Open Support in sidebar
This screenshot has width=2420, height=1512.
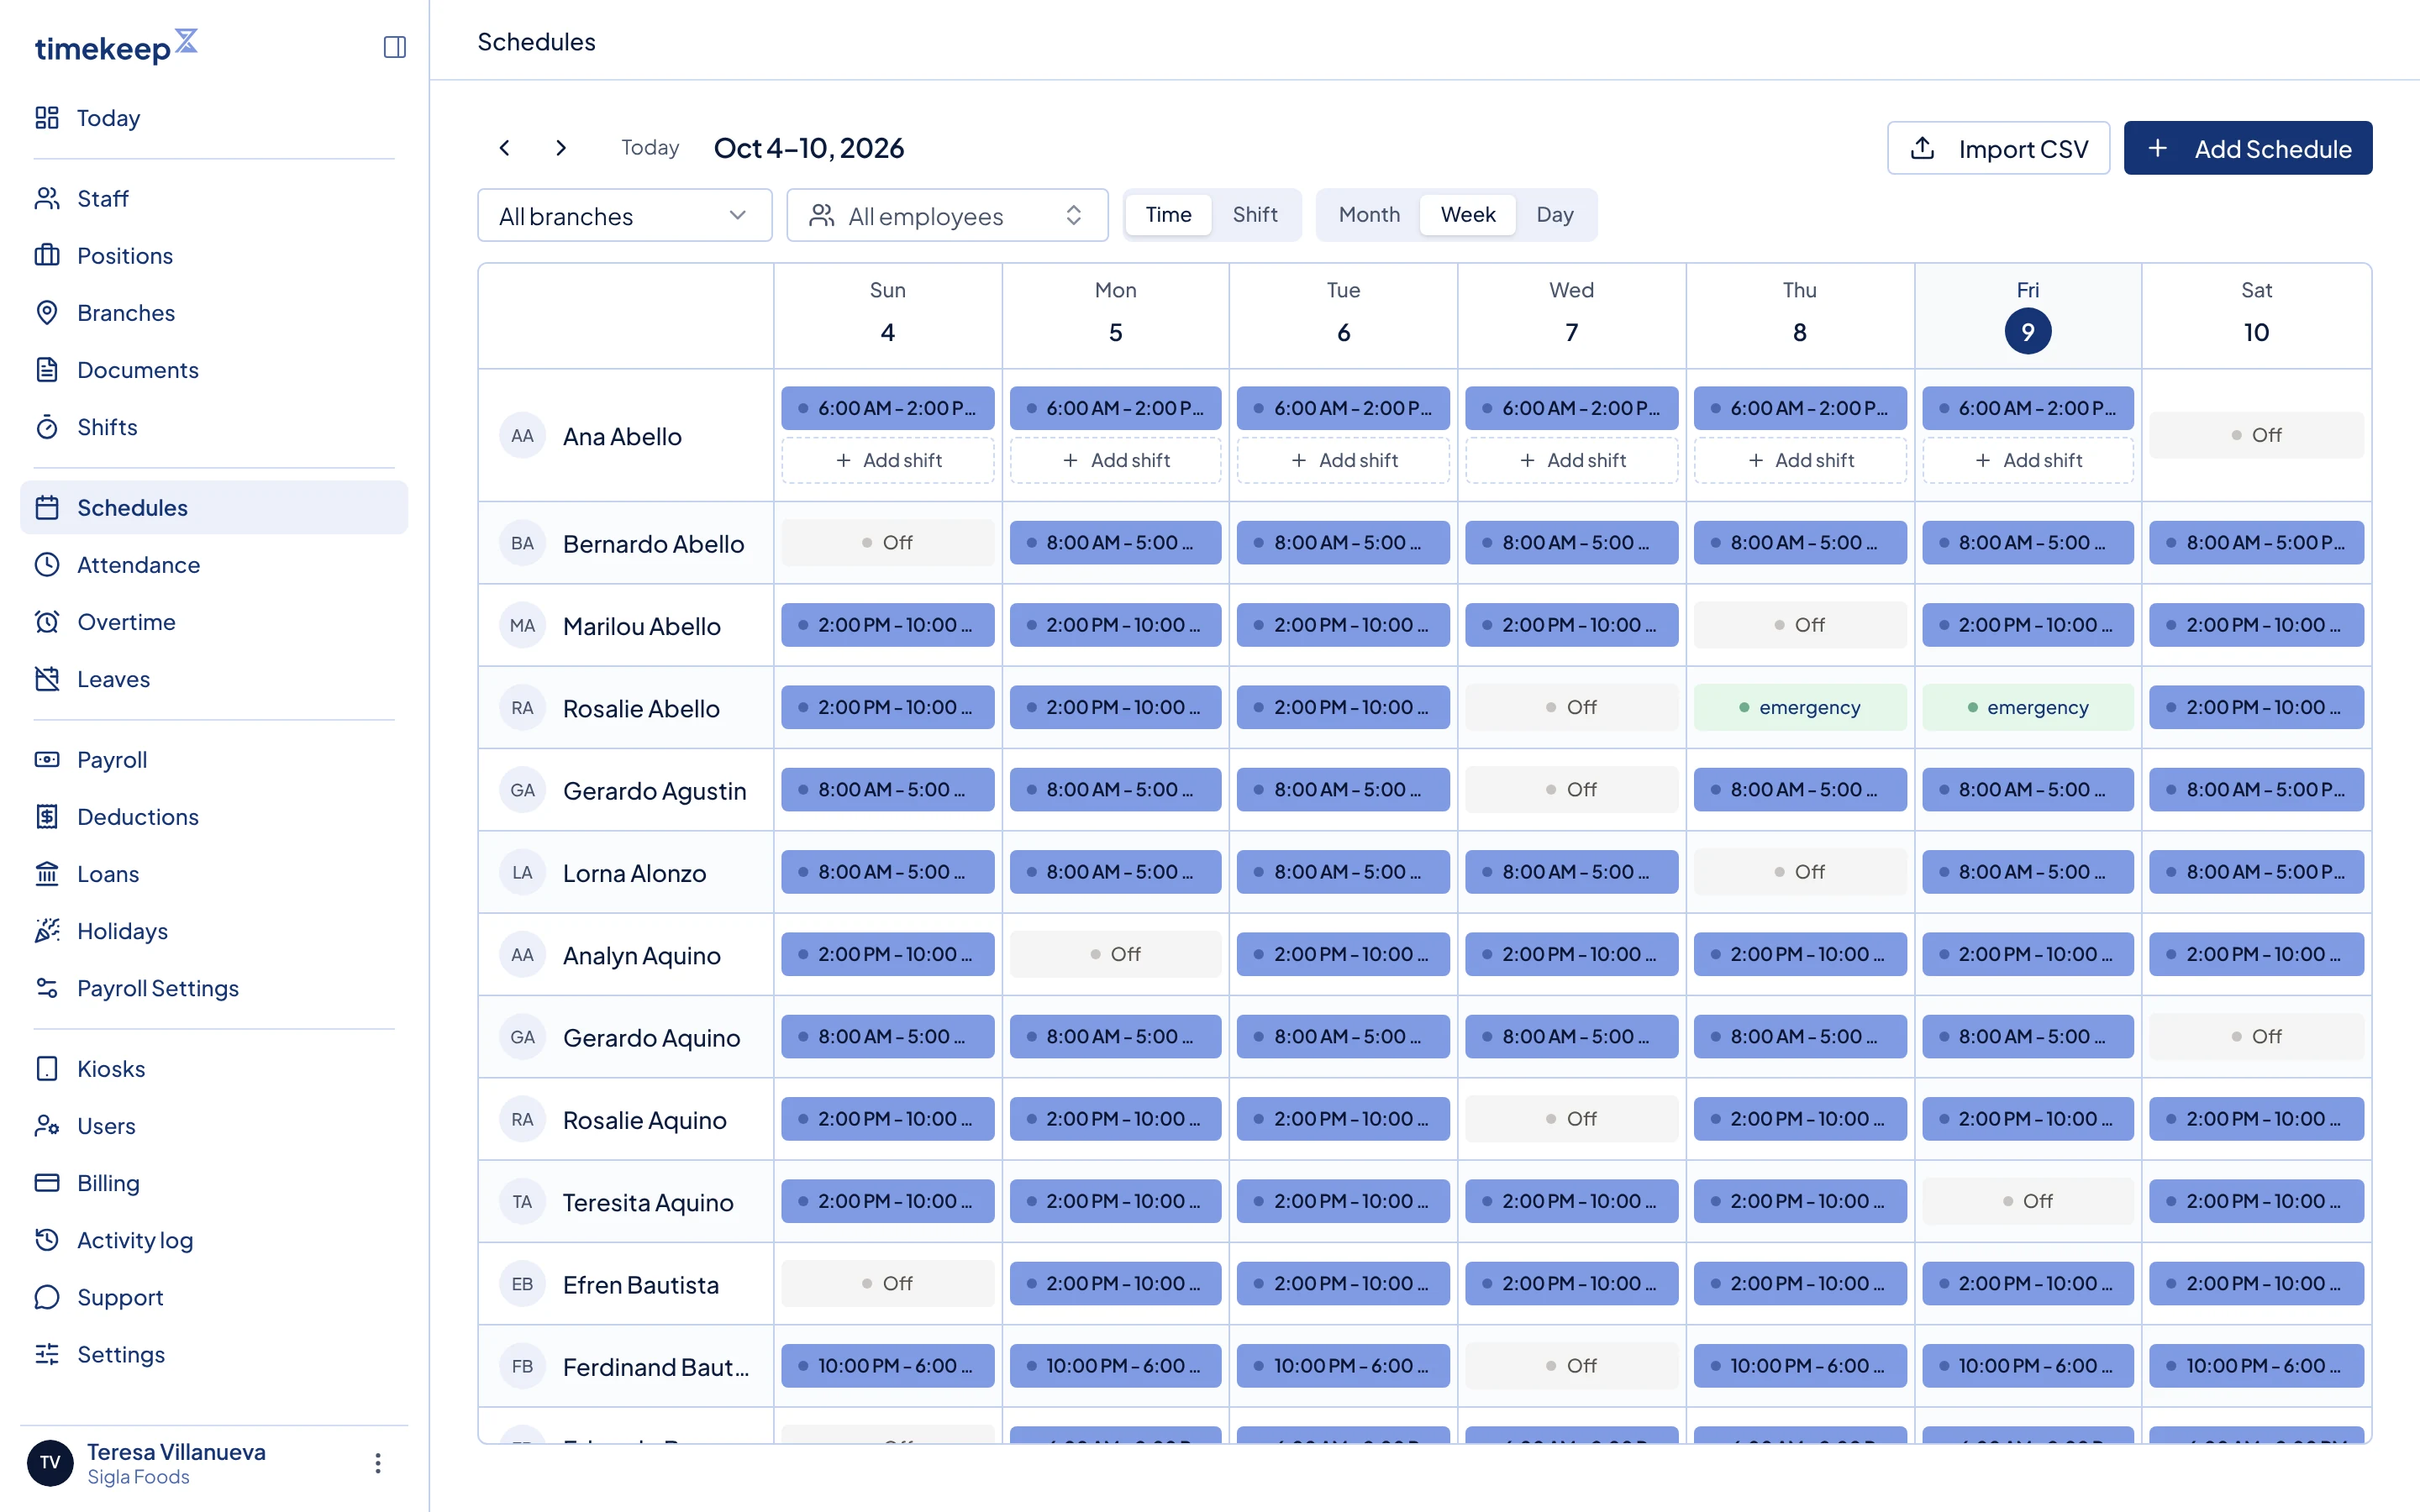pyautogui.click(x=213, y=1297)
